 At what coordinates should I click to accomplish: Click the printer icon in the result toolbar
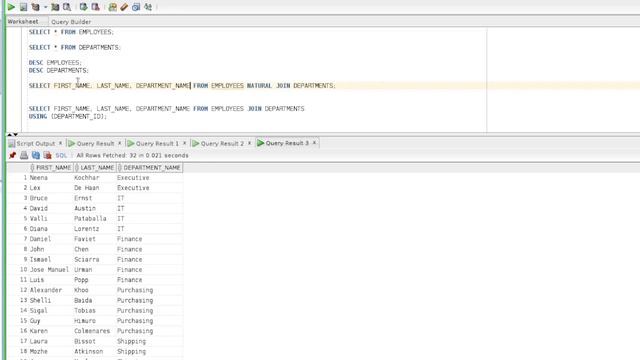point(24,155)
